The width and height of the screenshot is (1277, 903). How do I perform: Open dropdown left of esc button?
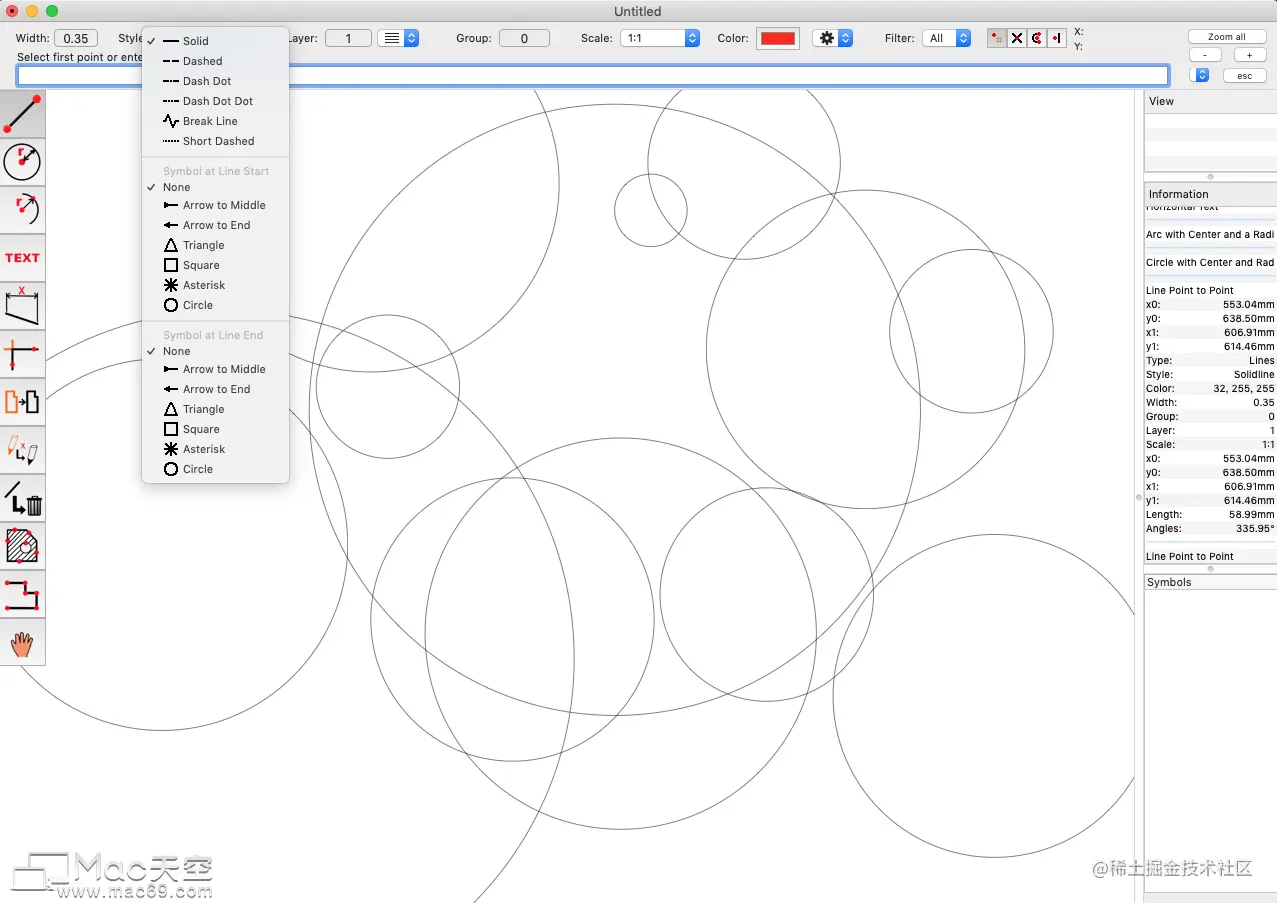point(1202,75)
